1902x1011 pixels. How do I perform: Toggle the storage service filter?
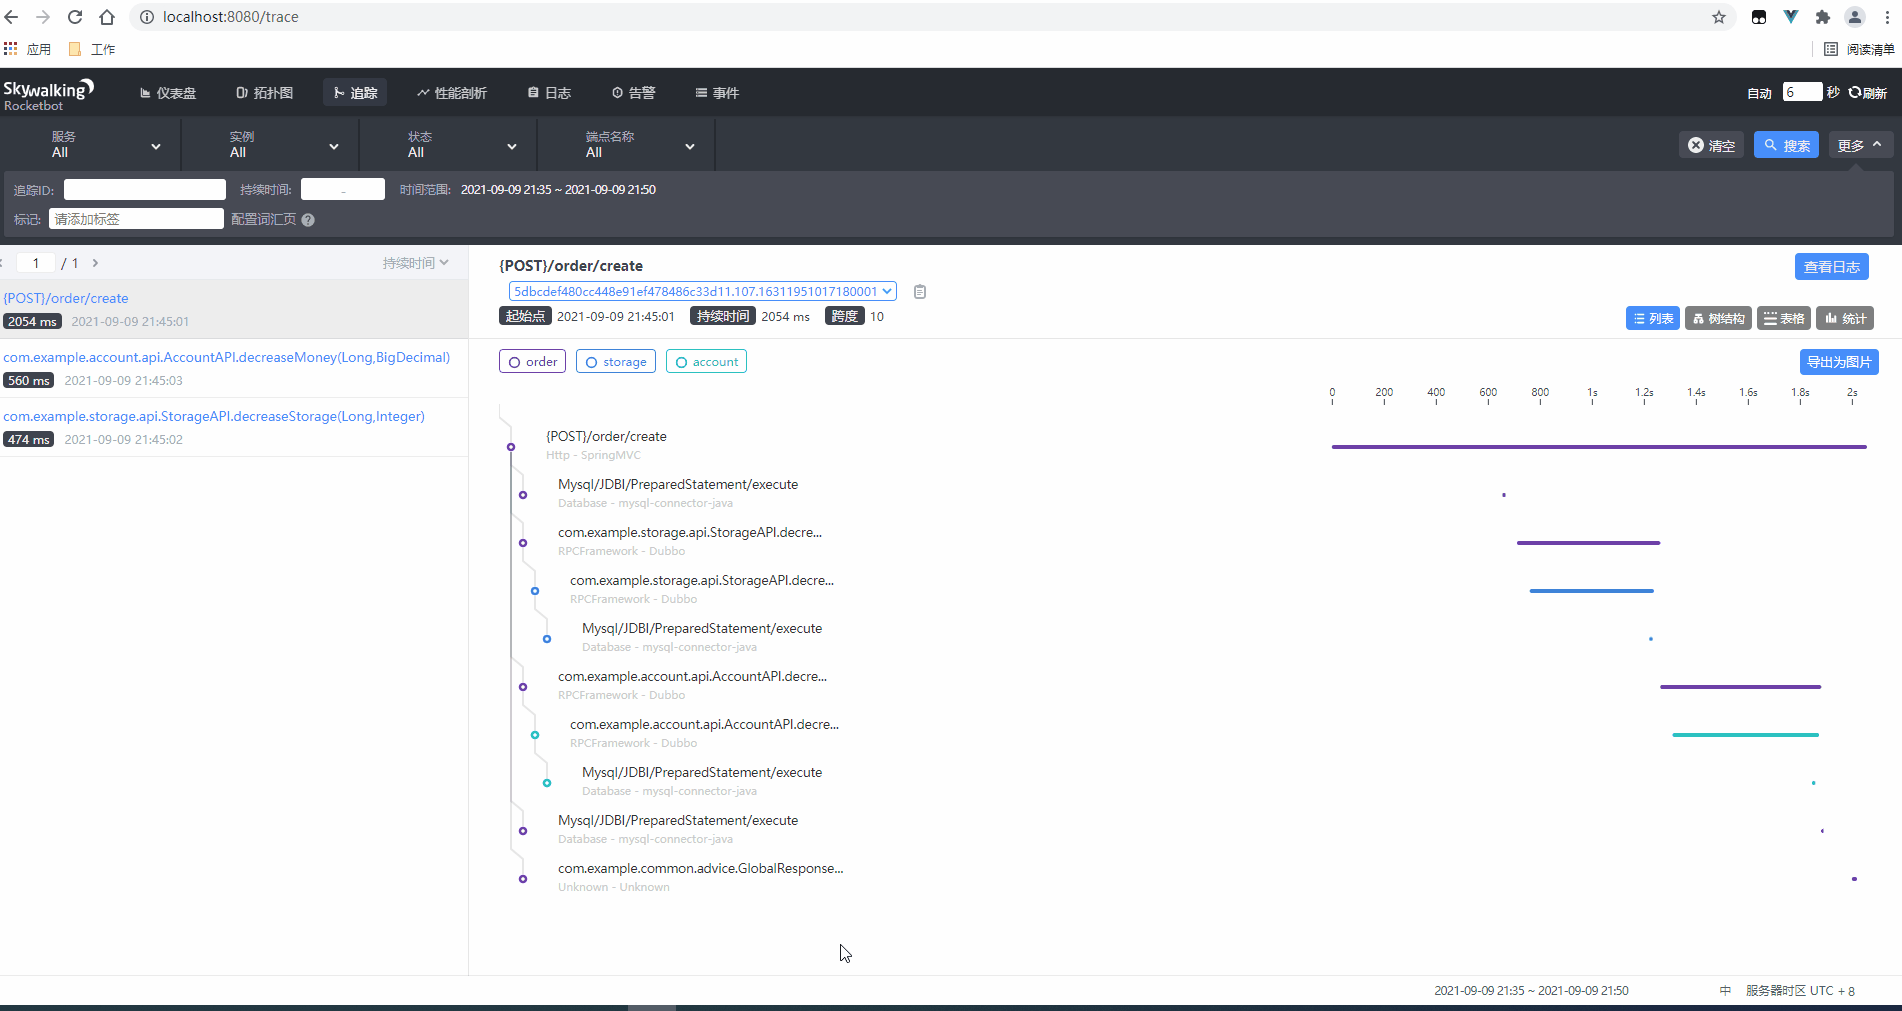(x=616, y=362)
